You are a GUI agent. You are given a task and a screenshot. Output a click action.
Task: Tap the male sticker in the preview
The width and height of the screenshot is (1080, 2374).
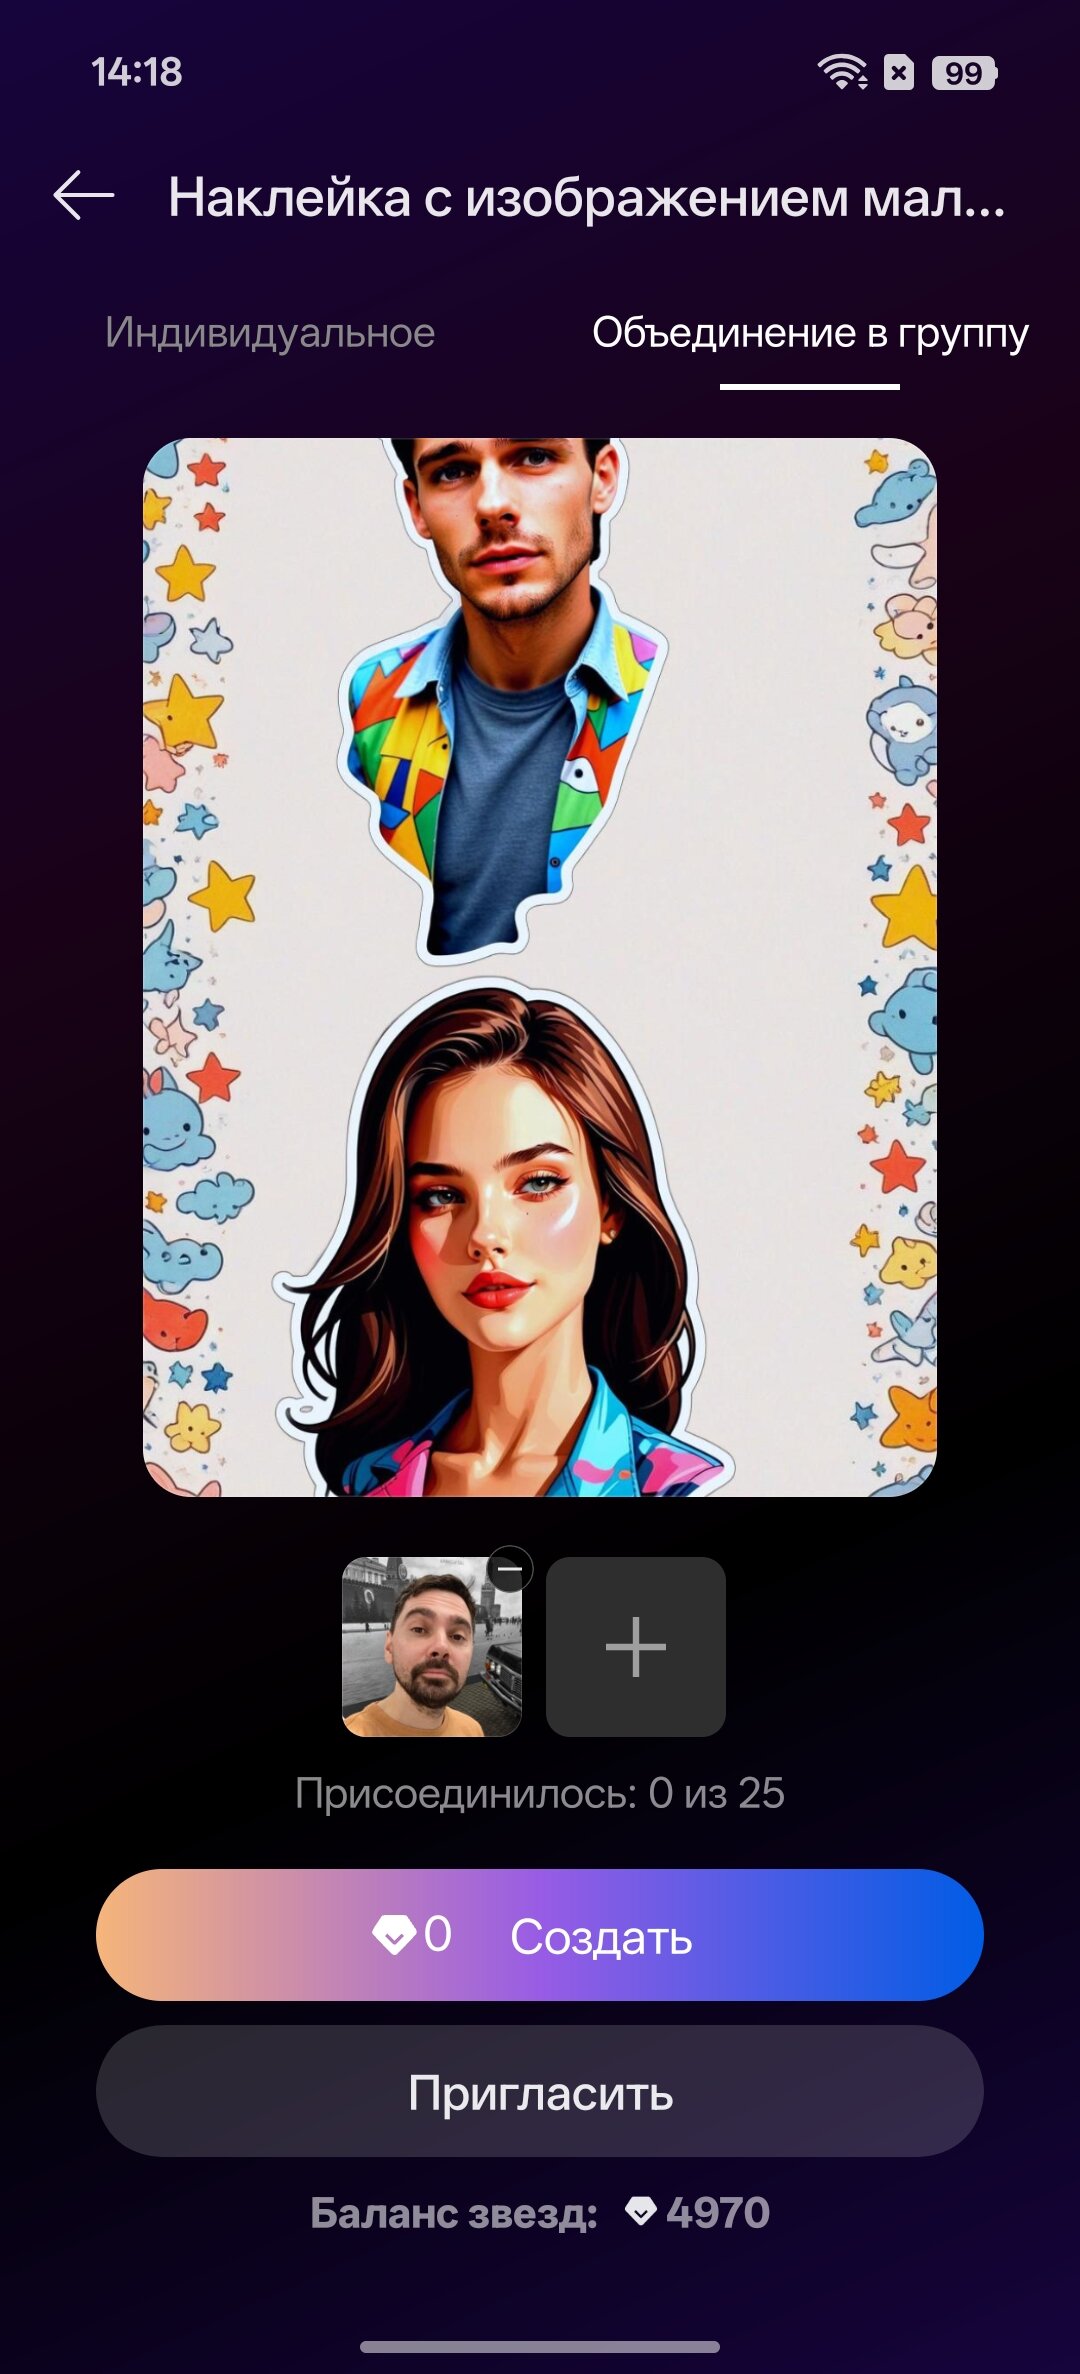(505, 690)
